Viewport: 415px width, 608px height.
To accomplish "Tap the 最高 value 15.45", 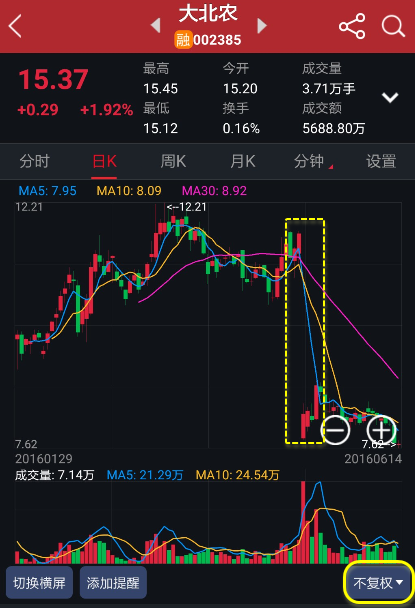I will [x=161, y=89].
